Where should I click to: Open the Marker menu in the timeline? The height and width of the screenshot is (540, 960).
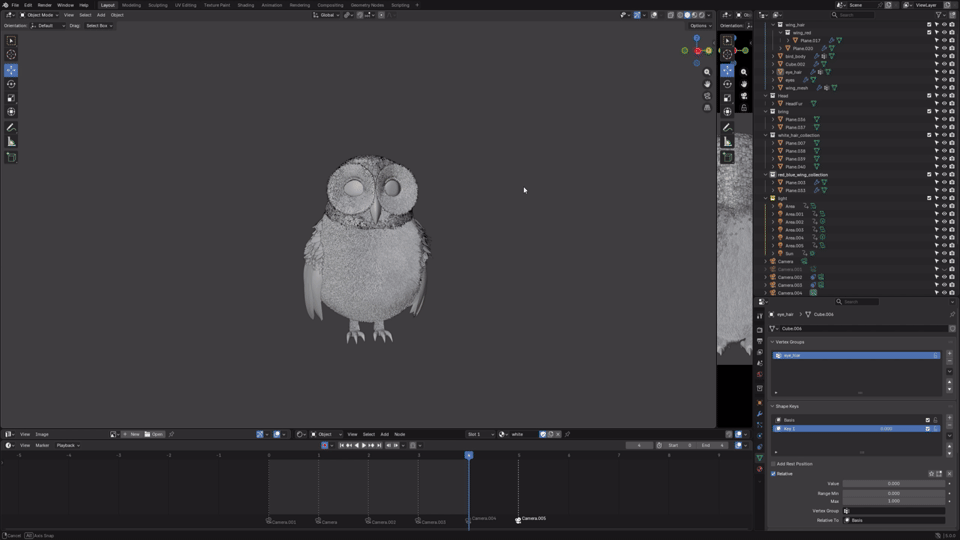point(42,445)
